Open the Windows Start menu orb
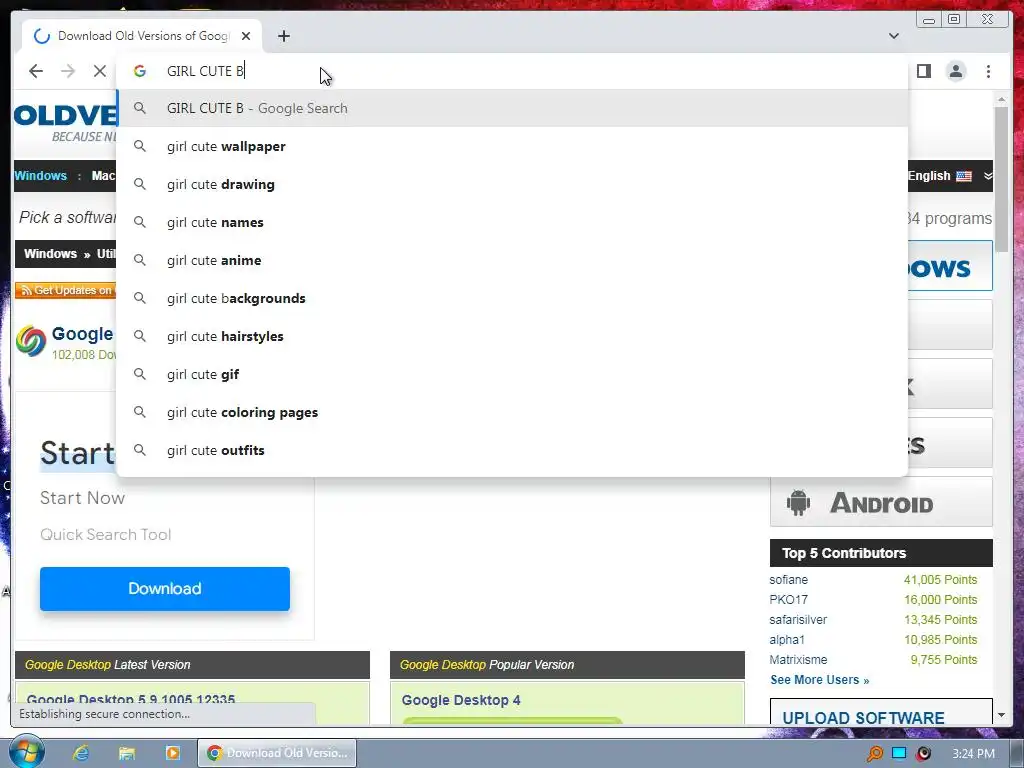 point(26,752)
